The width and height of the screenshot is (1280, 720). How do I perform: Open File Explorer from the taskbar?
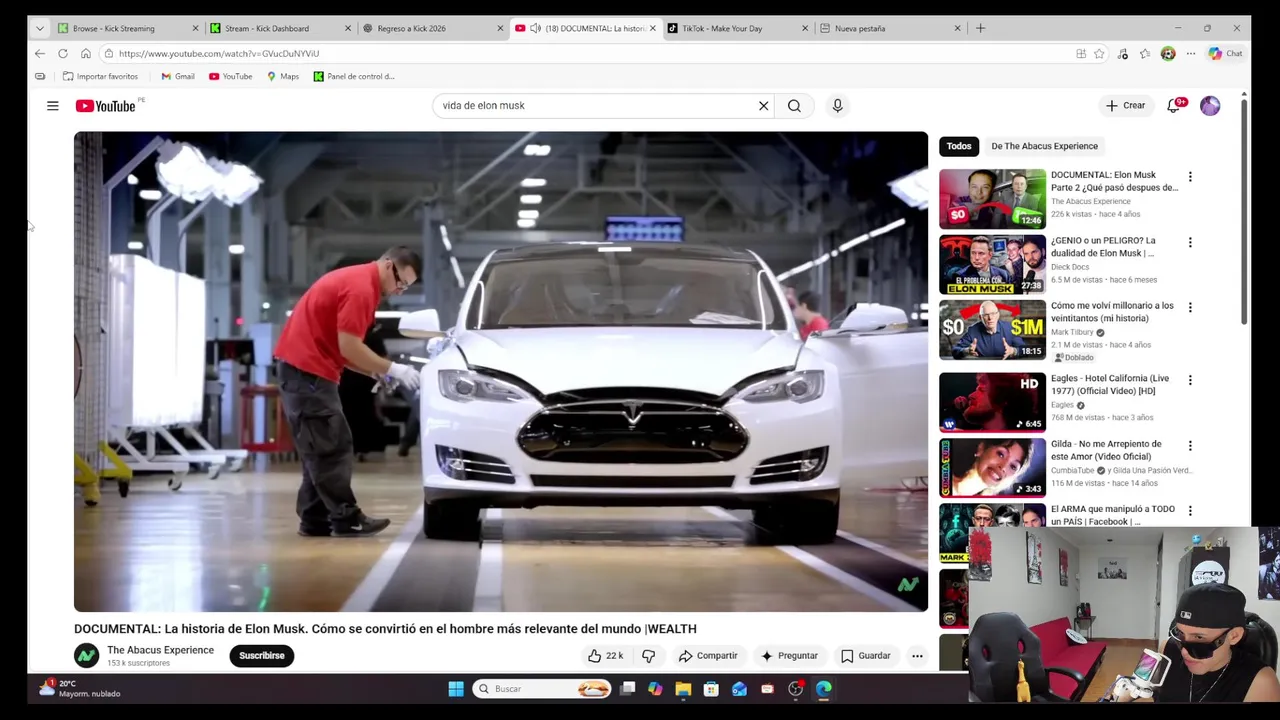tap(683, 688)
